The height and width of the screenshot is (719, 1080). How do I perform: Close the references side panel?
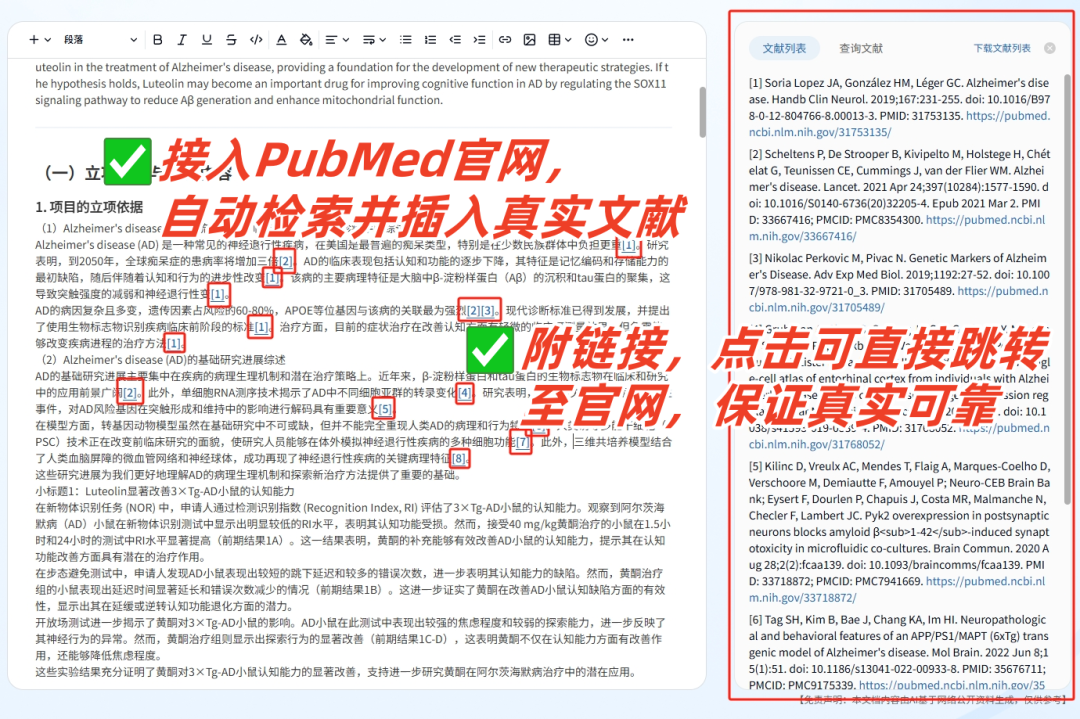(x=1050, y=48)
